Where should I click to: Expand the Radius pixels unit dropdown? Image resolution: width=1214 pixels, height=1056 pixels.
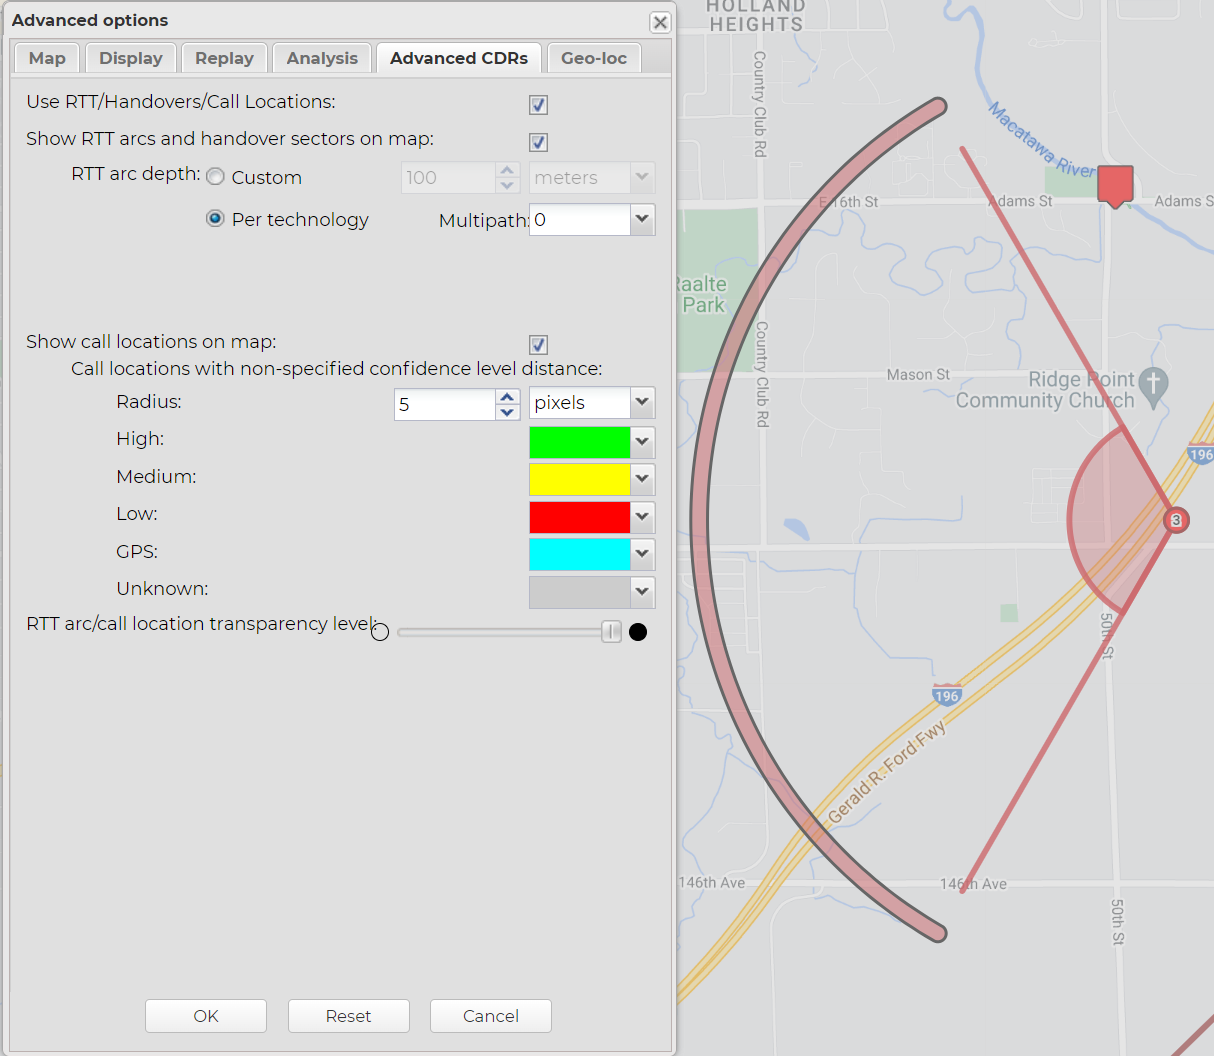pyautogui.click(x=642, y=403)
